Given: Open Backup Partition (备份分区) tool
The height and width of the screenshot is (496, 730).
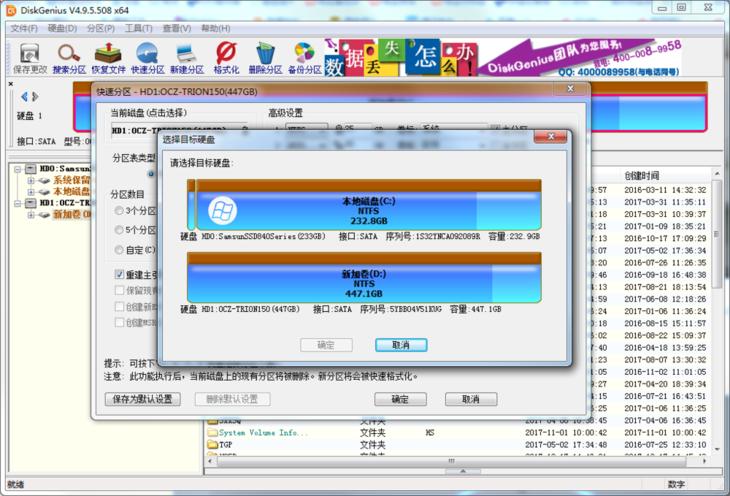Looking at the screenshot, I should [x=304, y=58].
